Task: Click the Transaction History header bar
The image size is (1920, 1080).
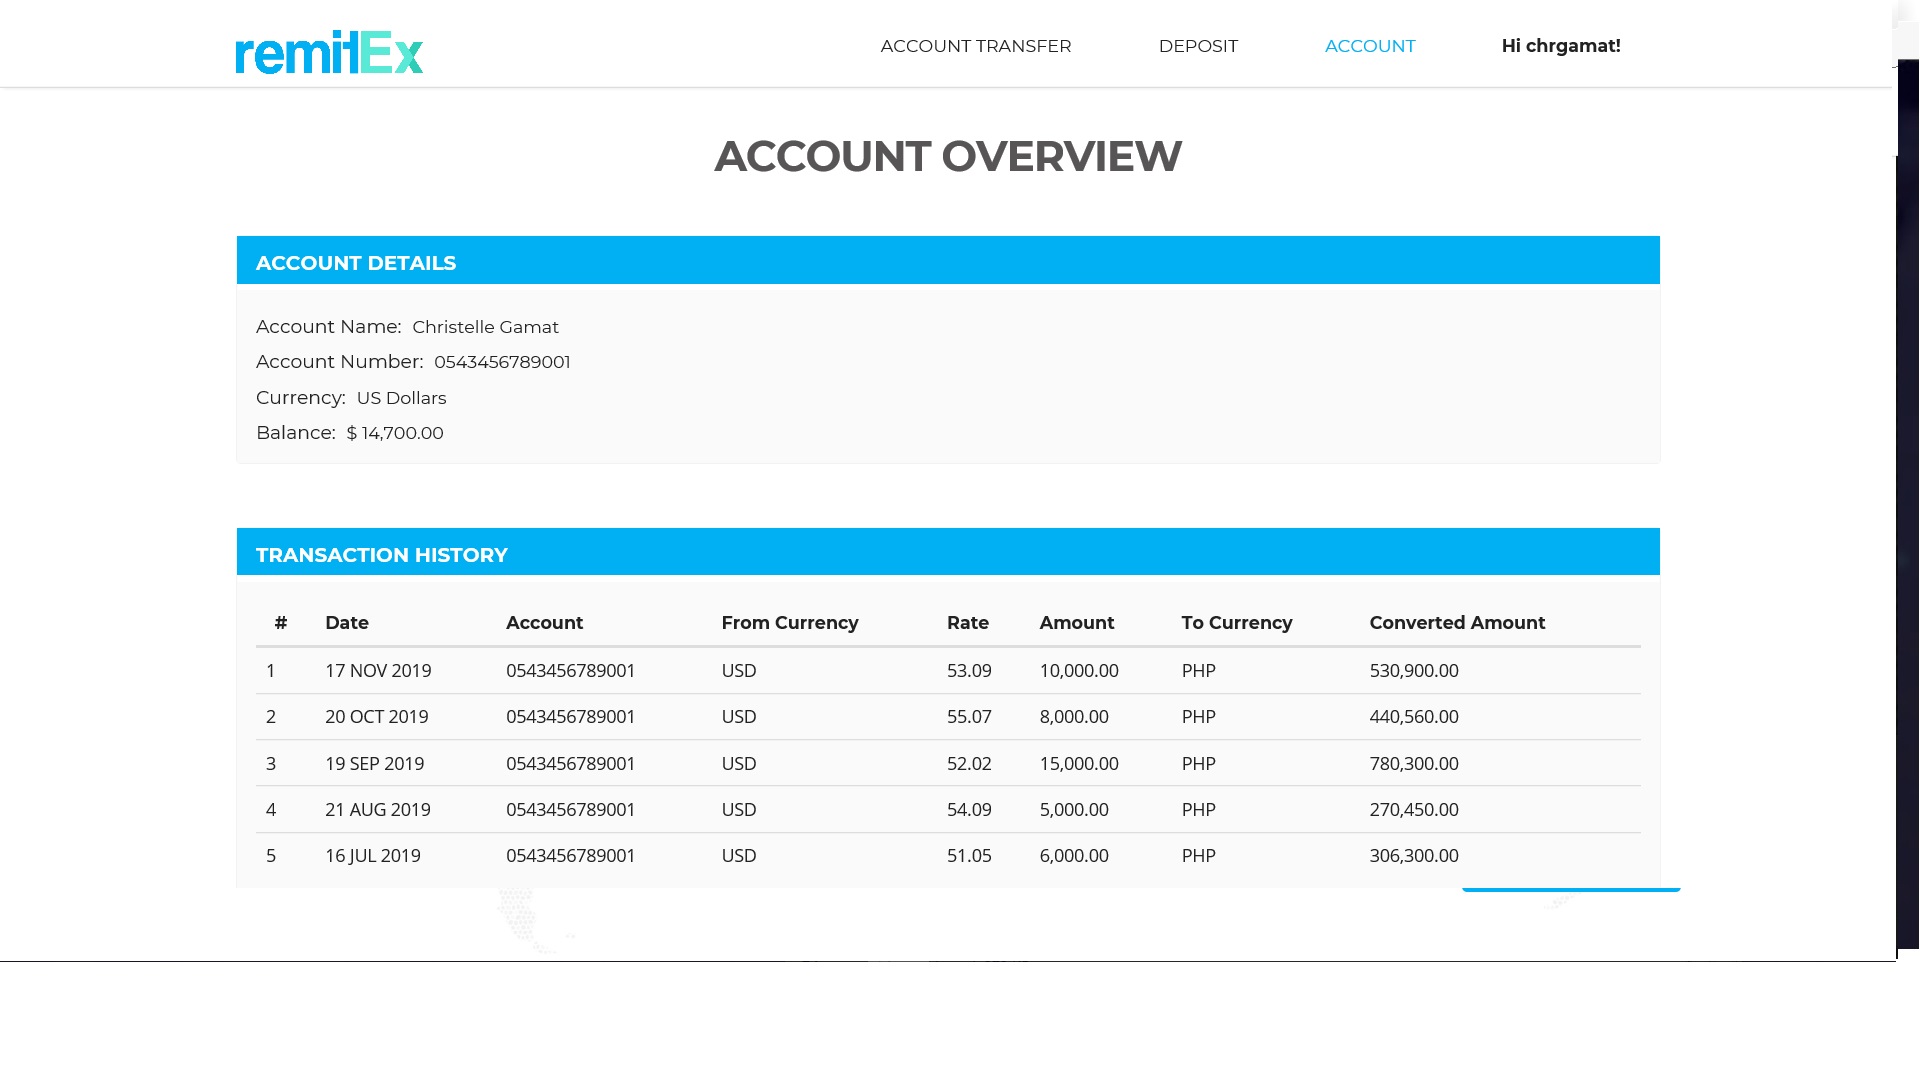Action: [947, 553]
